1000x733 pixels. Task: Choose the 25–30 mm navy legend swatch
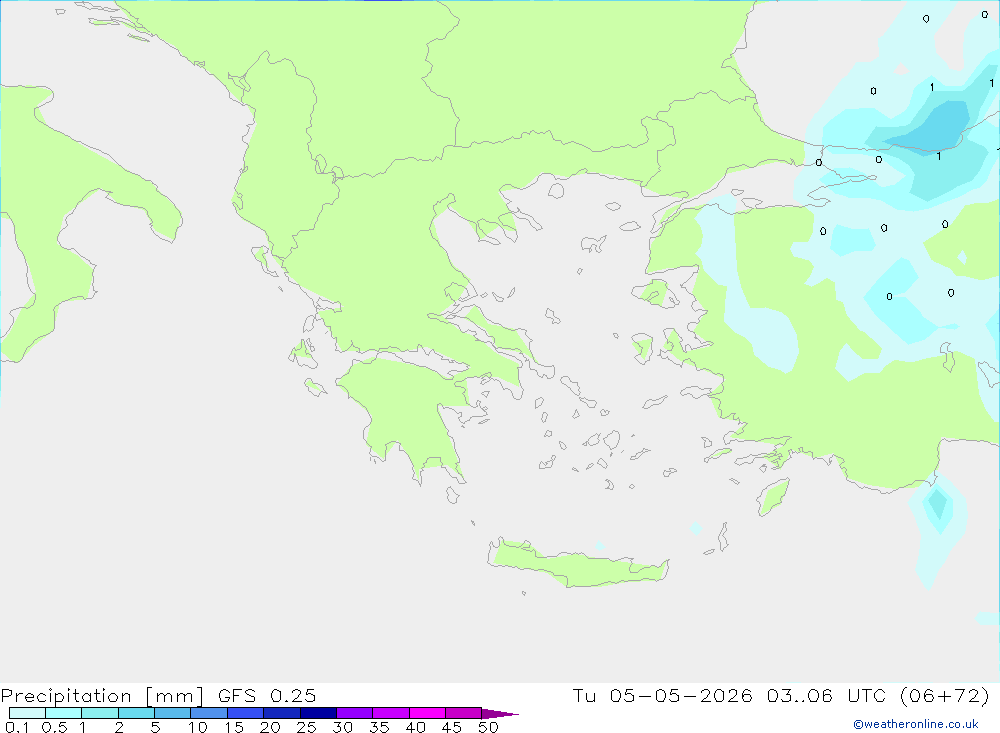318,713
